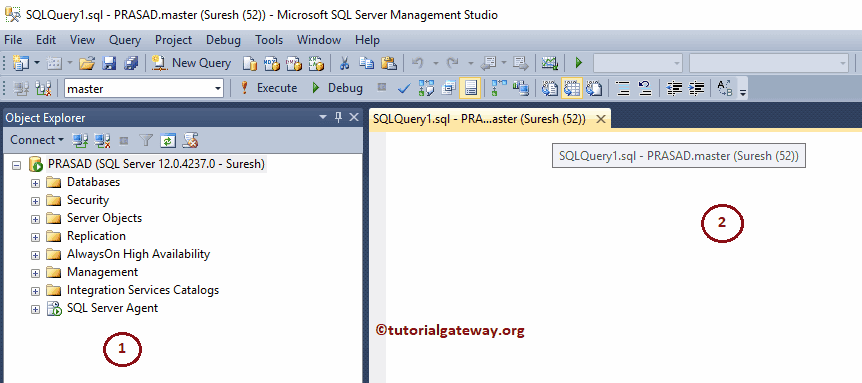This screenshot has height=383, width=862.
Task: Click the Parse blue checkmark icon
Action: click(404, 88)
